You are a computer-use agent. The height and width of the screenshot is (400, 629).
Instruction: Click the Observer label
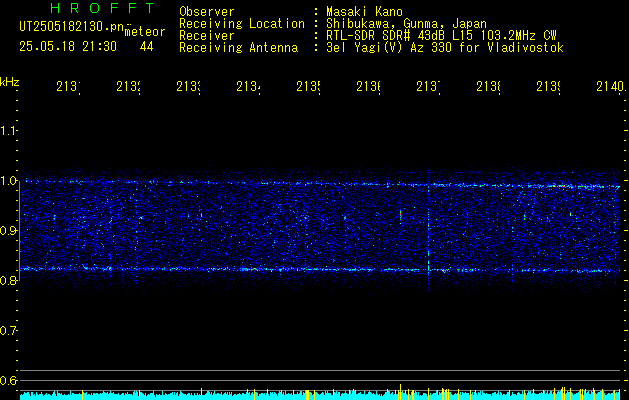[207, 12]
